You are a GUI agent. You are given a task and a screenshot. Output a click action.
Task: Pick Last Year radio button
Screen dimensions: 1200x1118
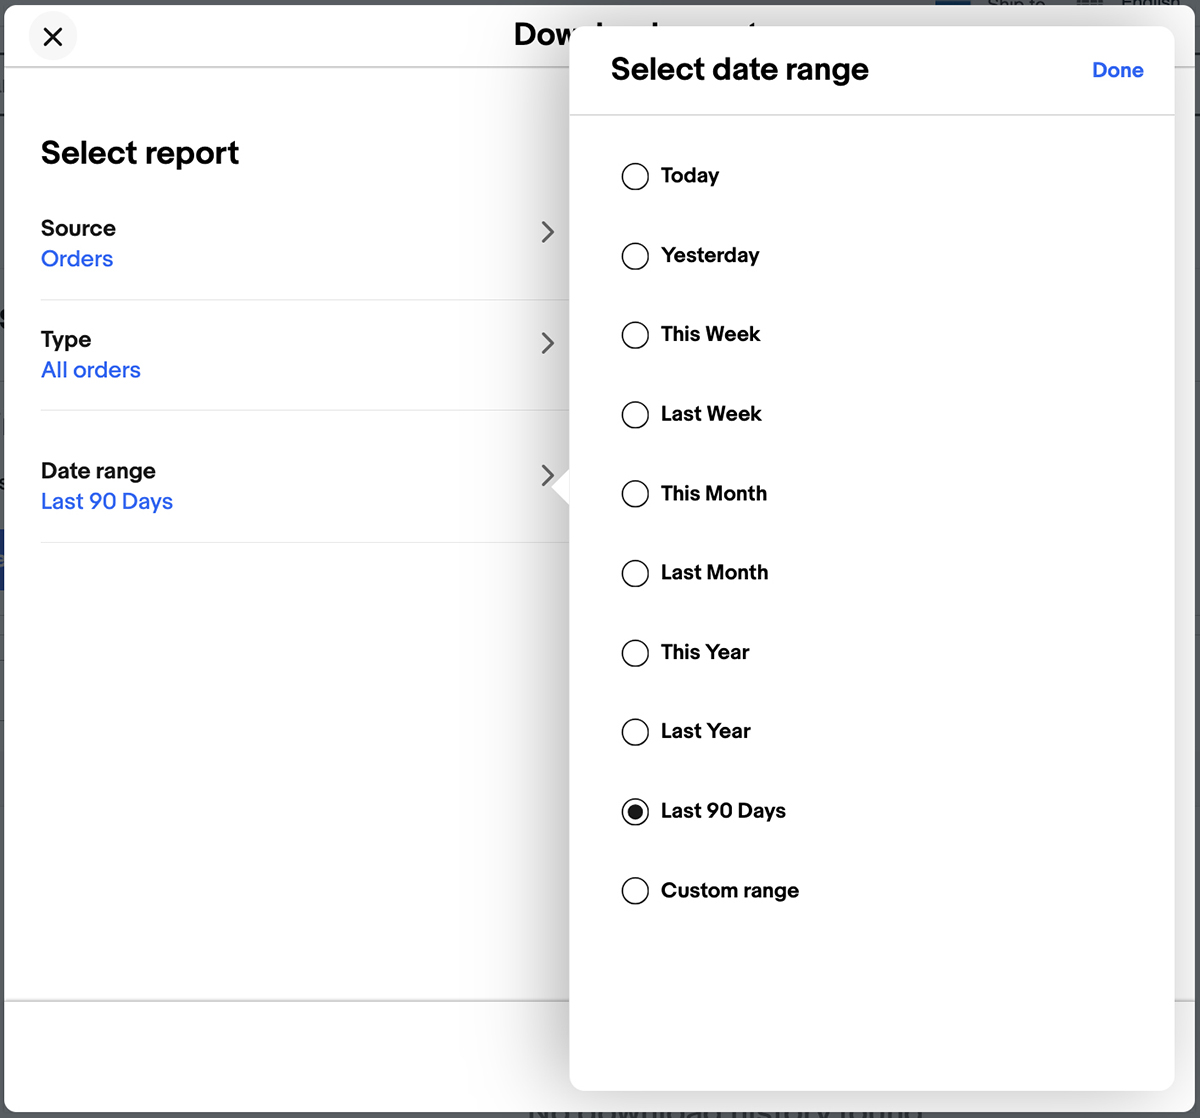coord(635,731)
